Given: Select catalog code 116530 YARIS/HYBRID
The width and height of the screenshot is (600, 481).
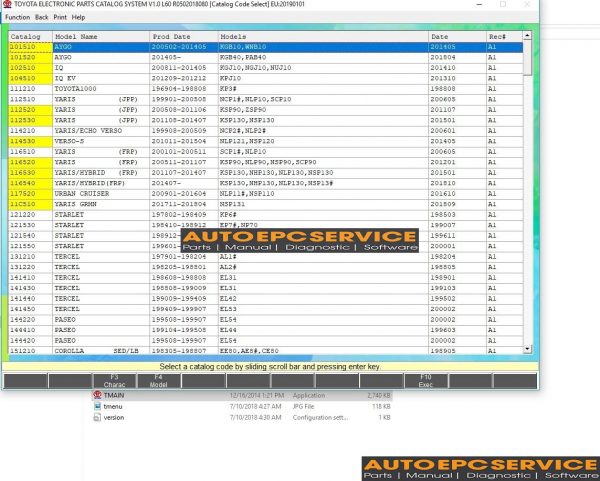Looking at the screenshot, I should point(30,173).
